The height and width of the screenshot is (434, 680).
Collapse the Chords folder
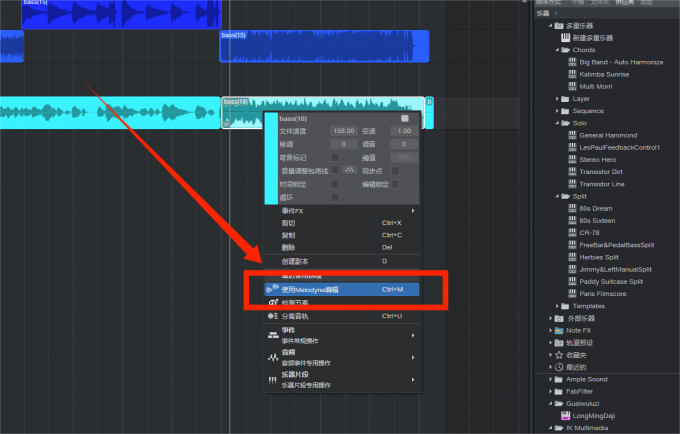tap(557, 50)
